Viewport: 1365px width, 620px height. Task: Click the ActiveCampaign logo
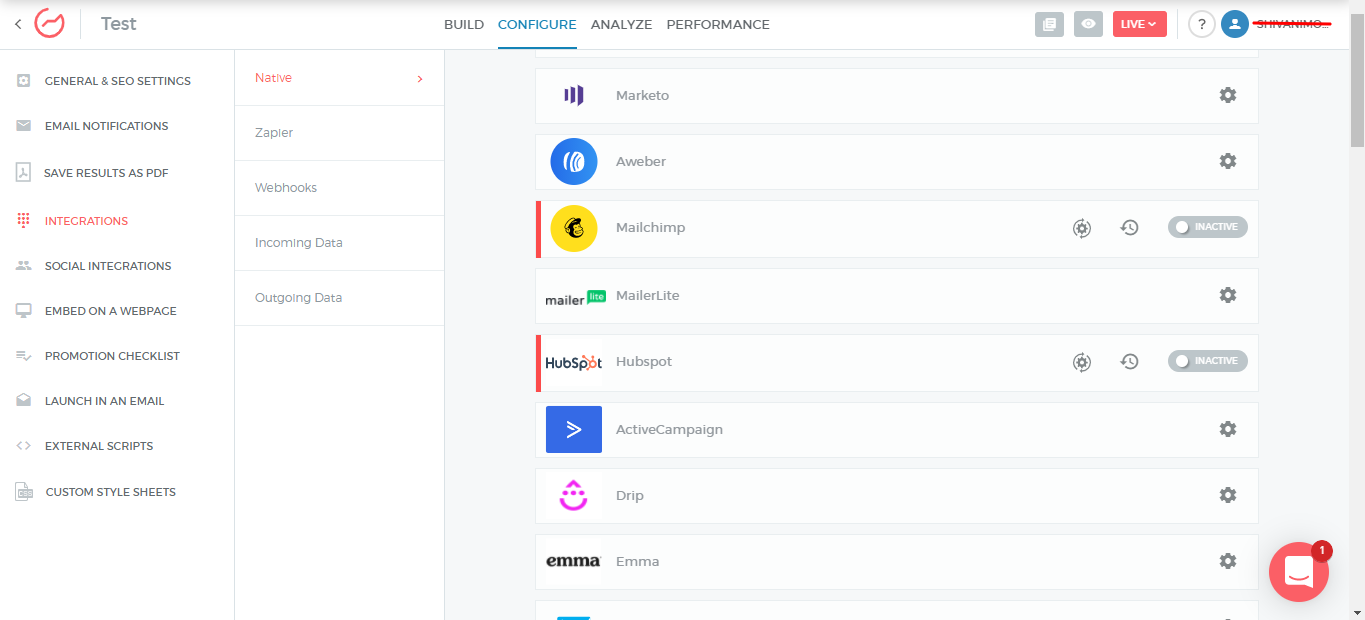click(574, 429)
